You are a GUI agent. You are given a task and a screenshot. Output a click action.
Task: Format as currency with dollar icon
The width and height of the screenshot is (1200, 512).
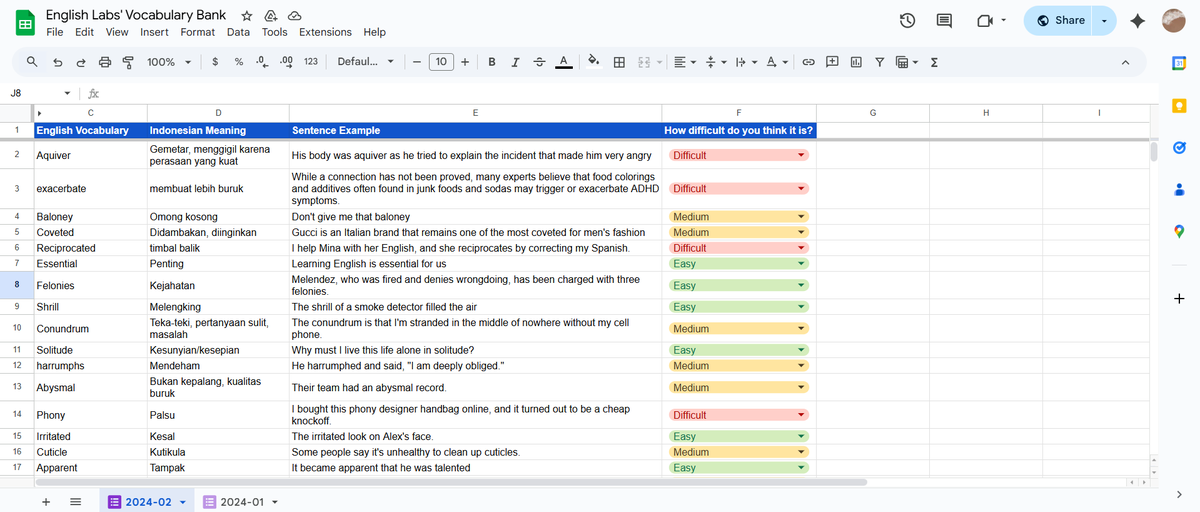pos(216,62)
